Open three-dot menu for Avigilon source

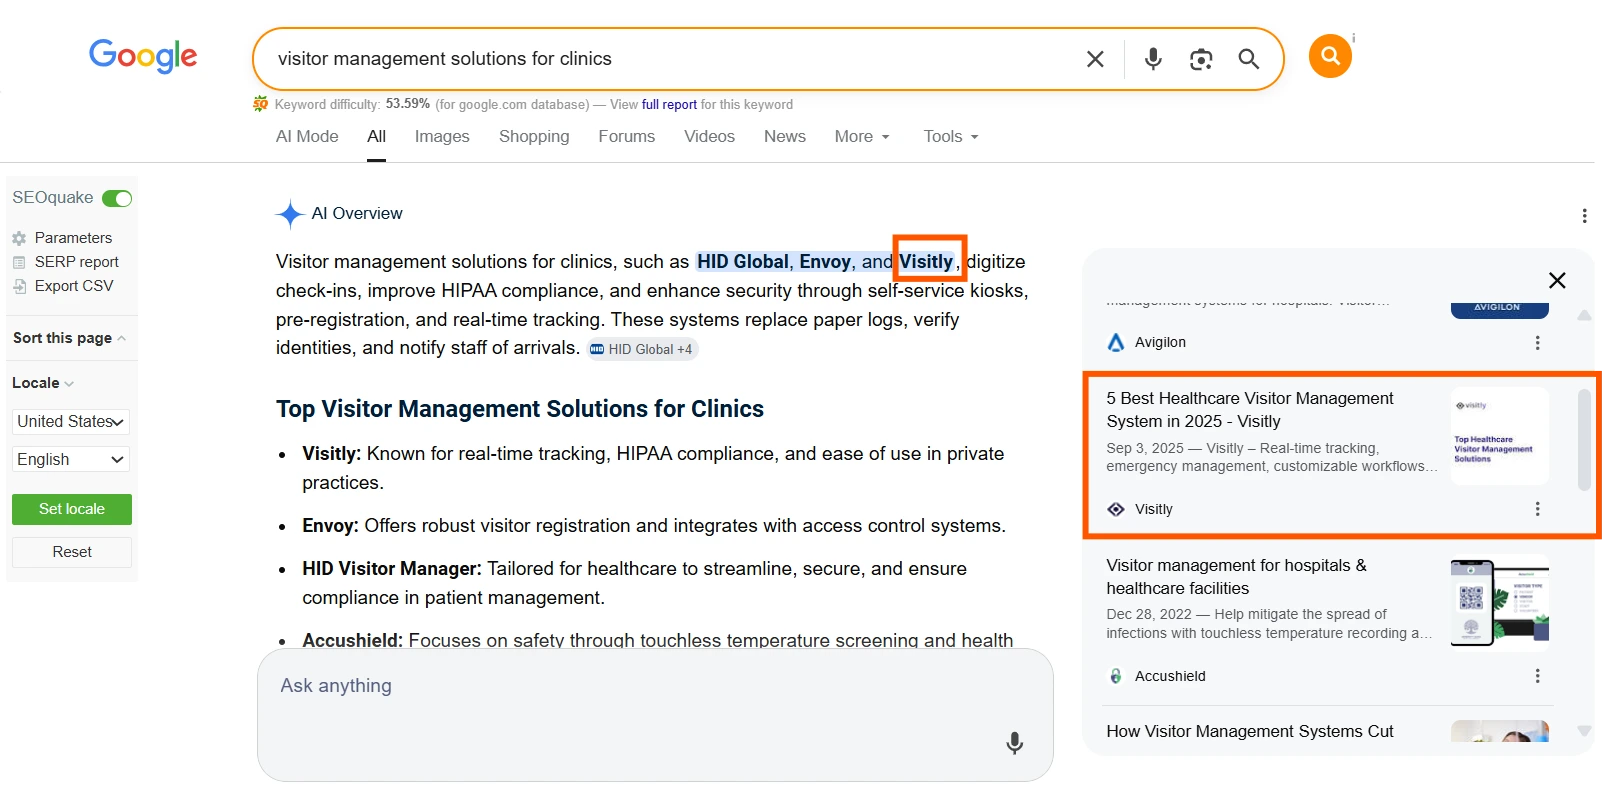1537,342
